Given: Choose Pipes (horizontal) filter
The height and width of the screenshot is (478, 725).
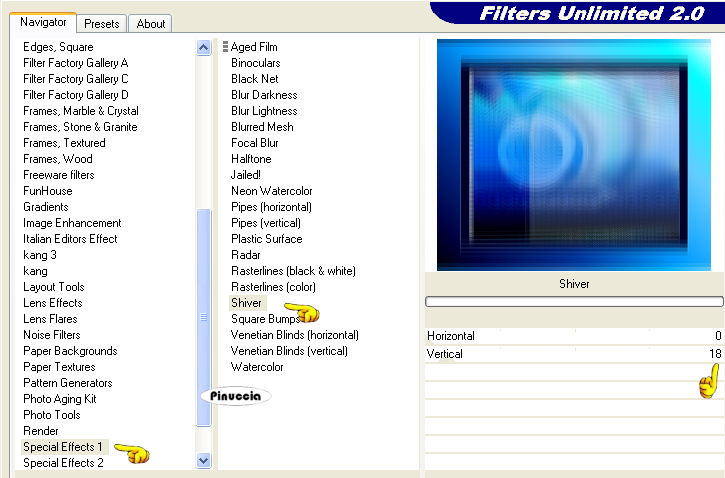Looking at the screenshot, I should pos(271,207).
